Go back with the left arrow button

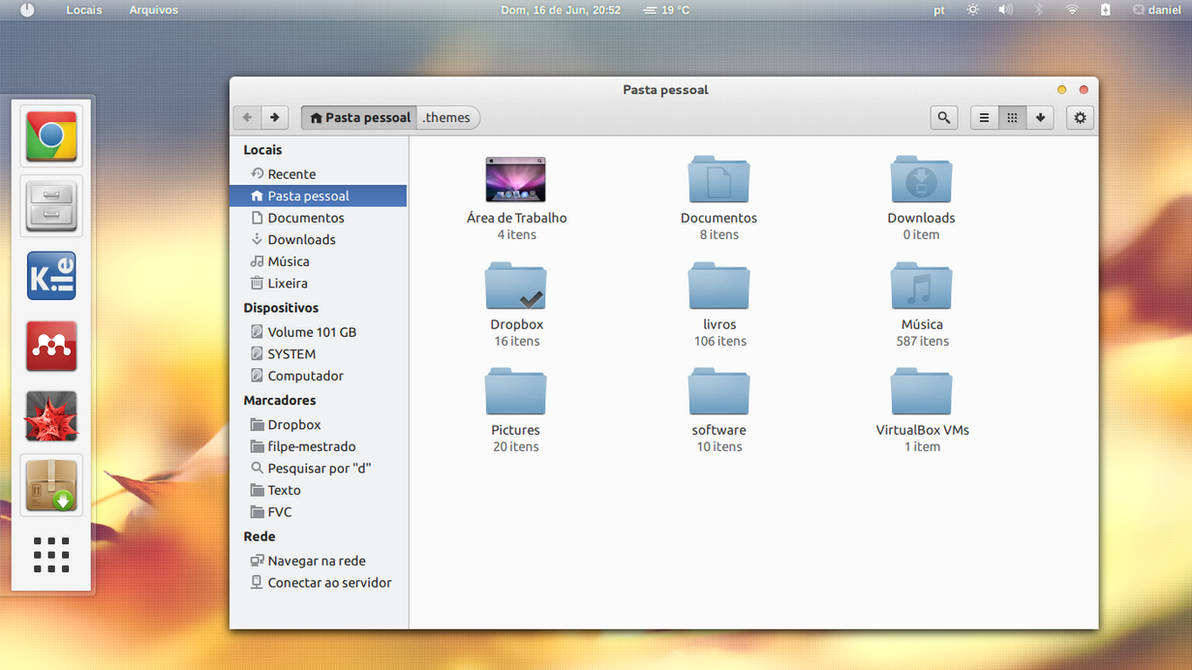247,117
